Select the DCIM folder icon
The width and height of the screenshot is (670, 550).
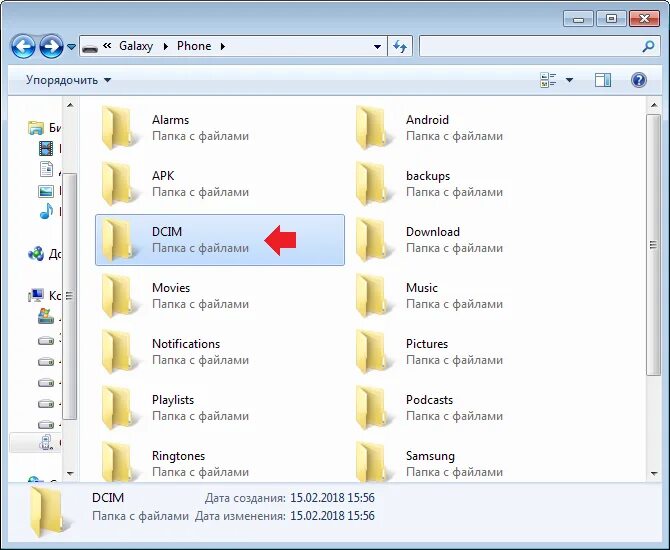(x=120, y=240)
